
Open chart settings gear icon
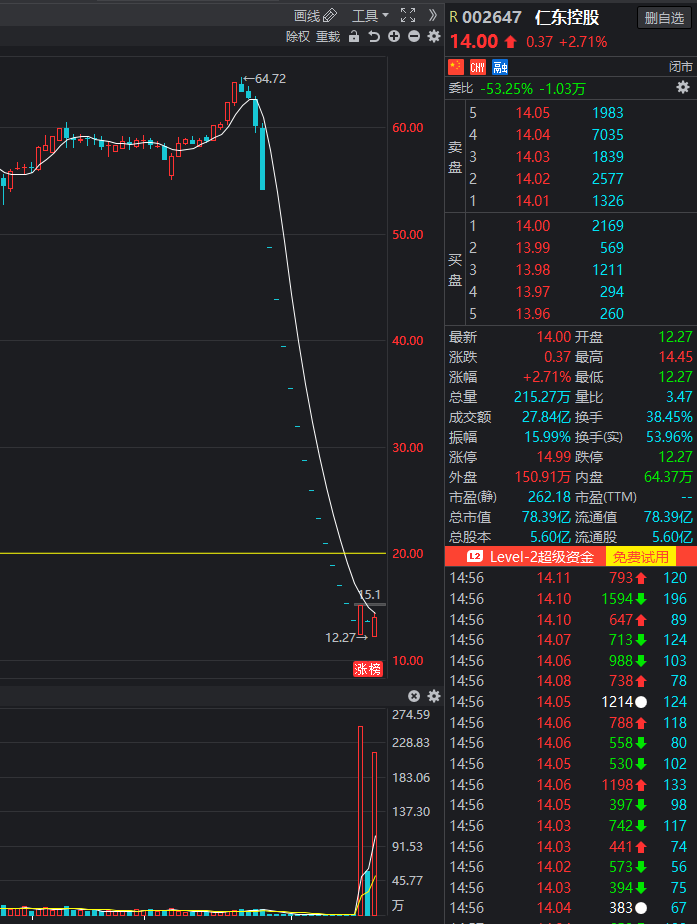coord(434,37)
